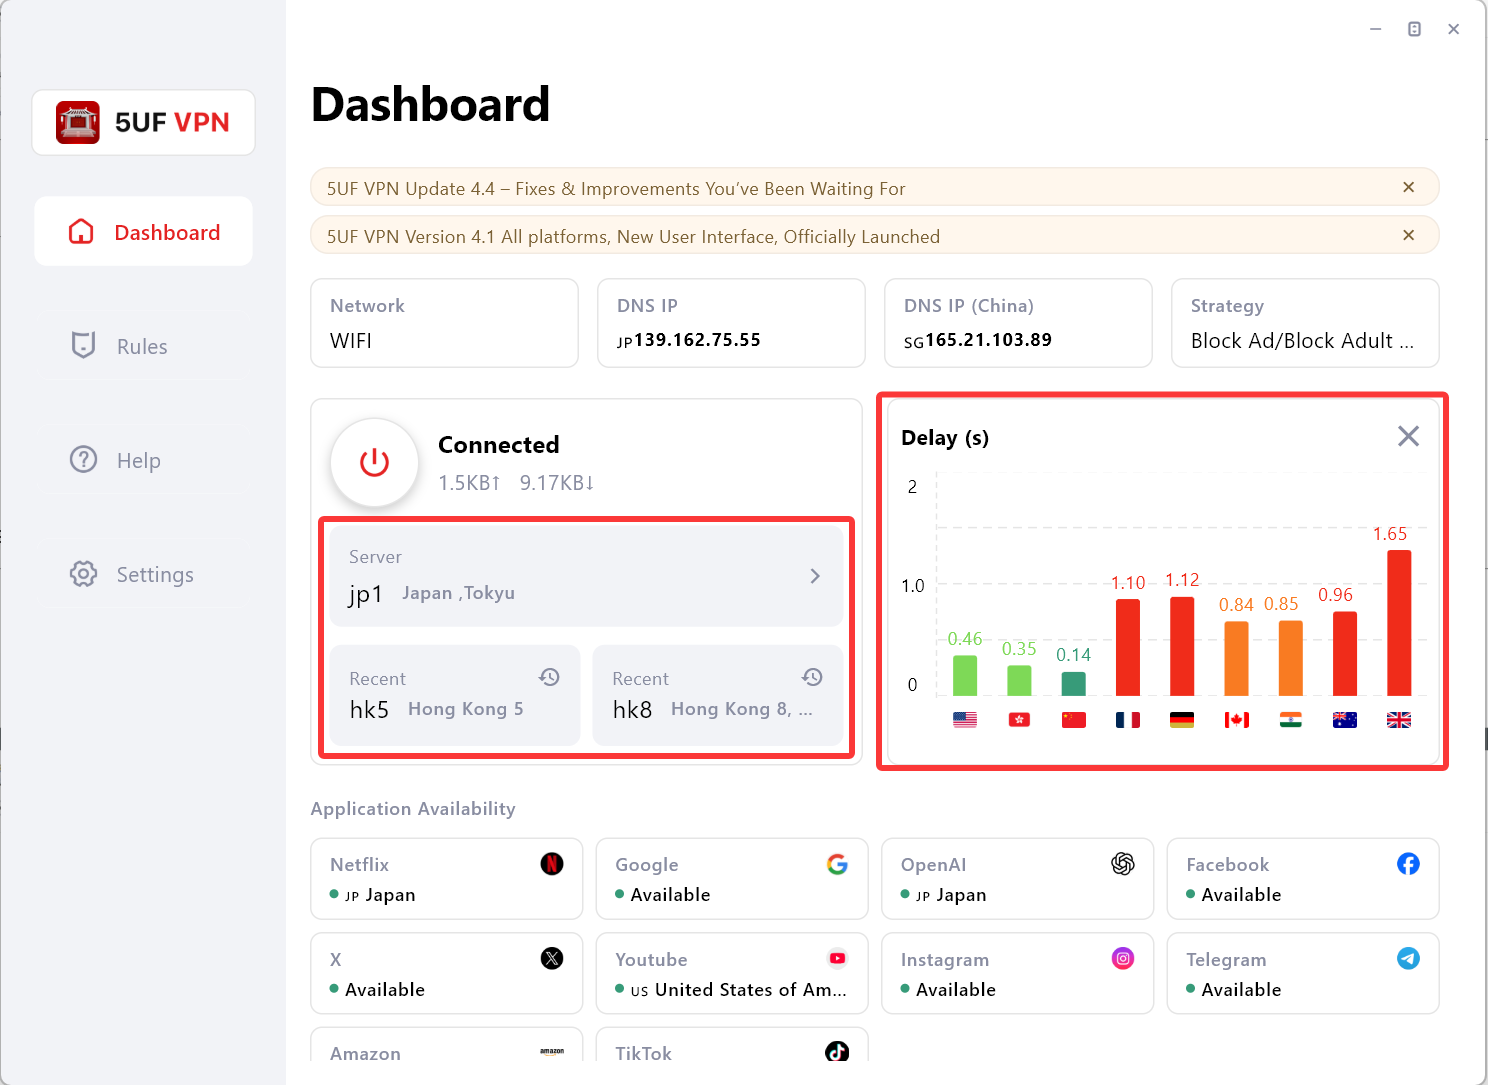Click the OpenAI logo icon
This screenshot has height=1085, width=1488.
coord(1123,864)
